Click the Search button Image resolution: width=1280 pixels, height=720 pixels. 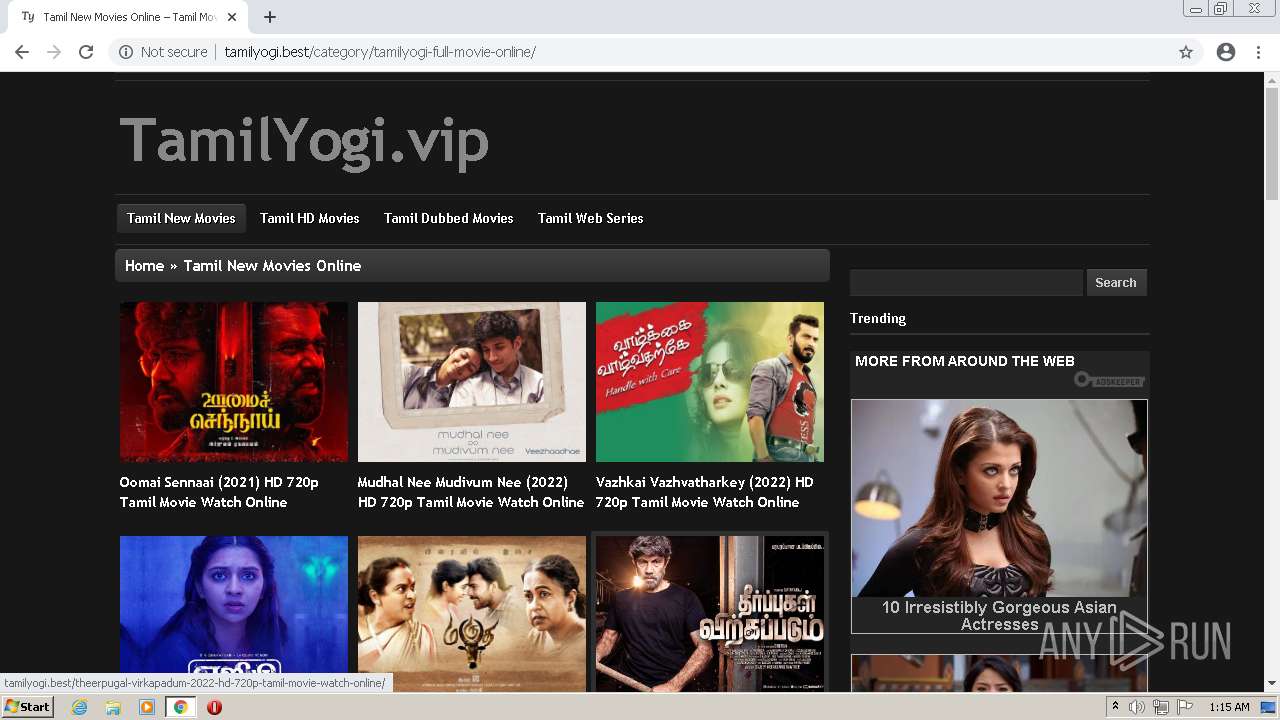[x=1116, y=283]
